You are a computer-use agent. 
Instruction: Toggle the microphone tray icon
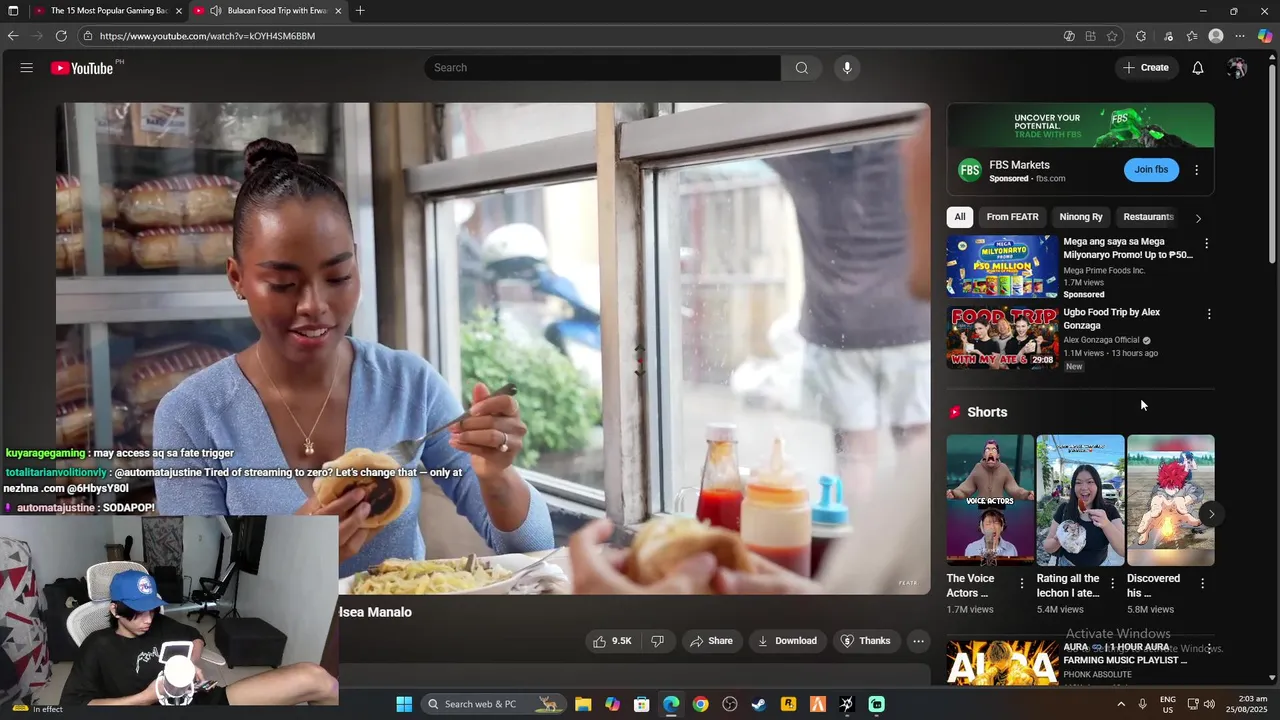[x=1142, y=704]
